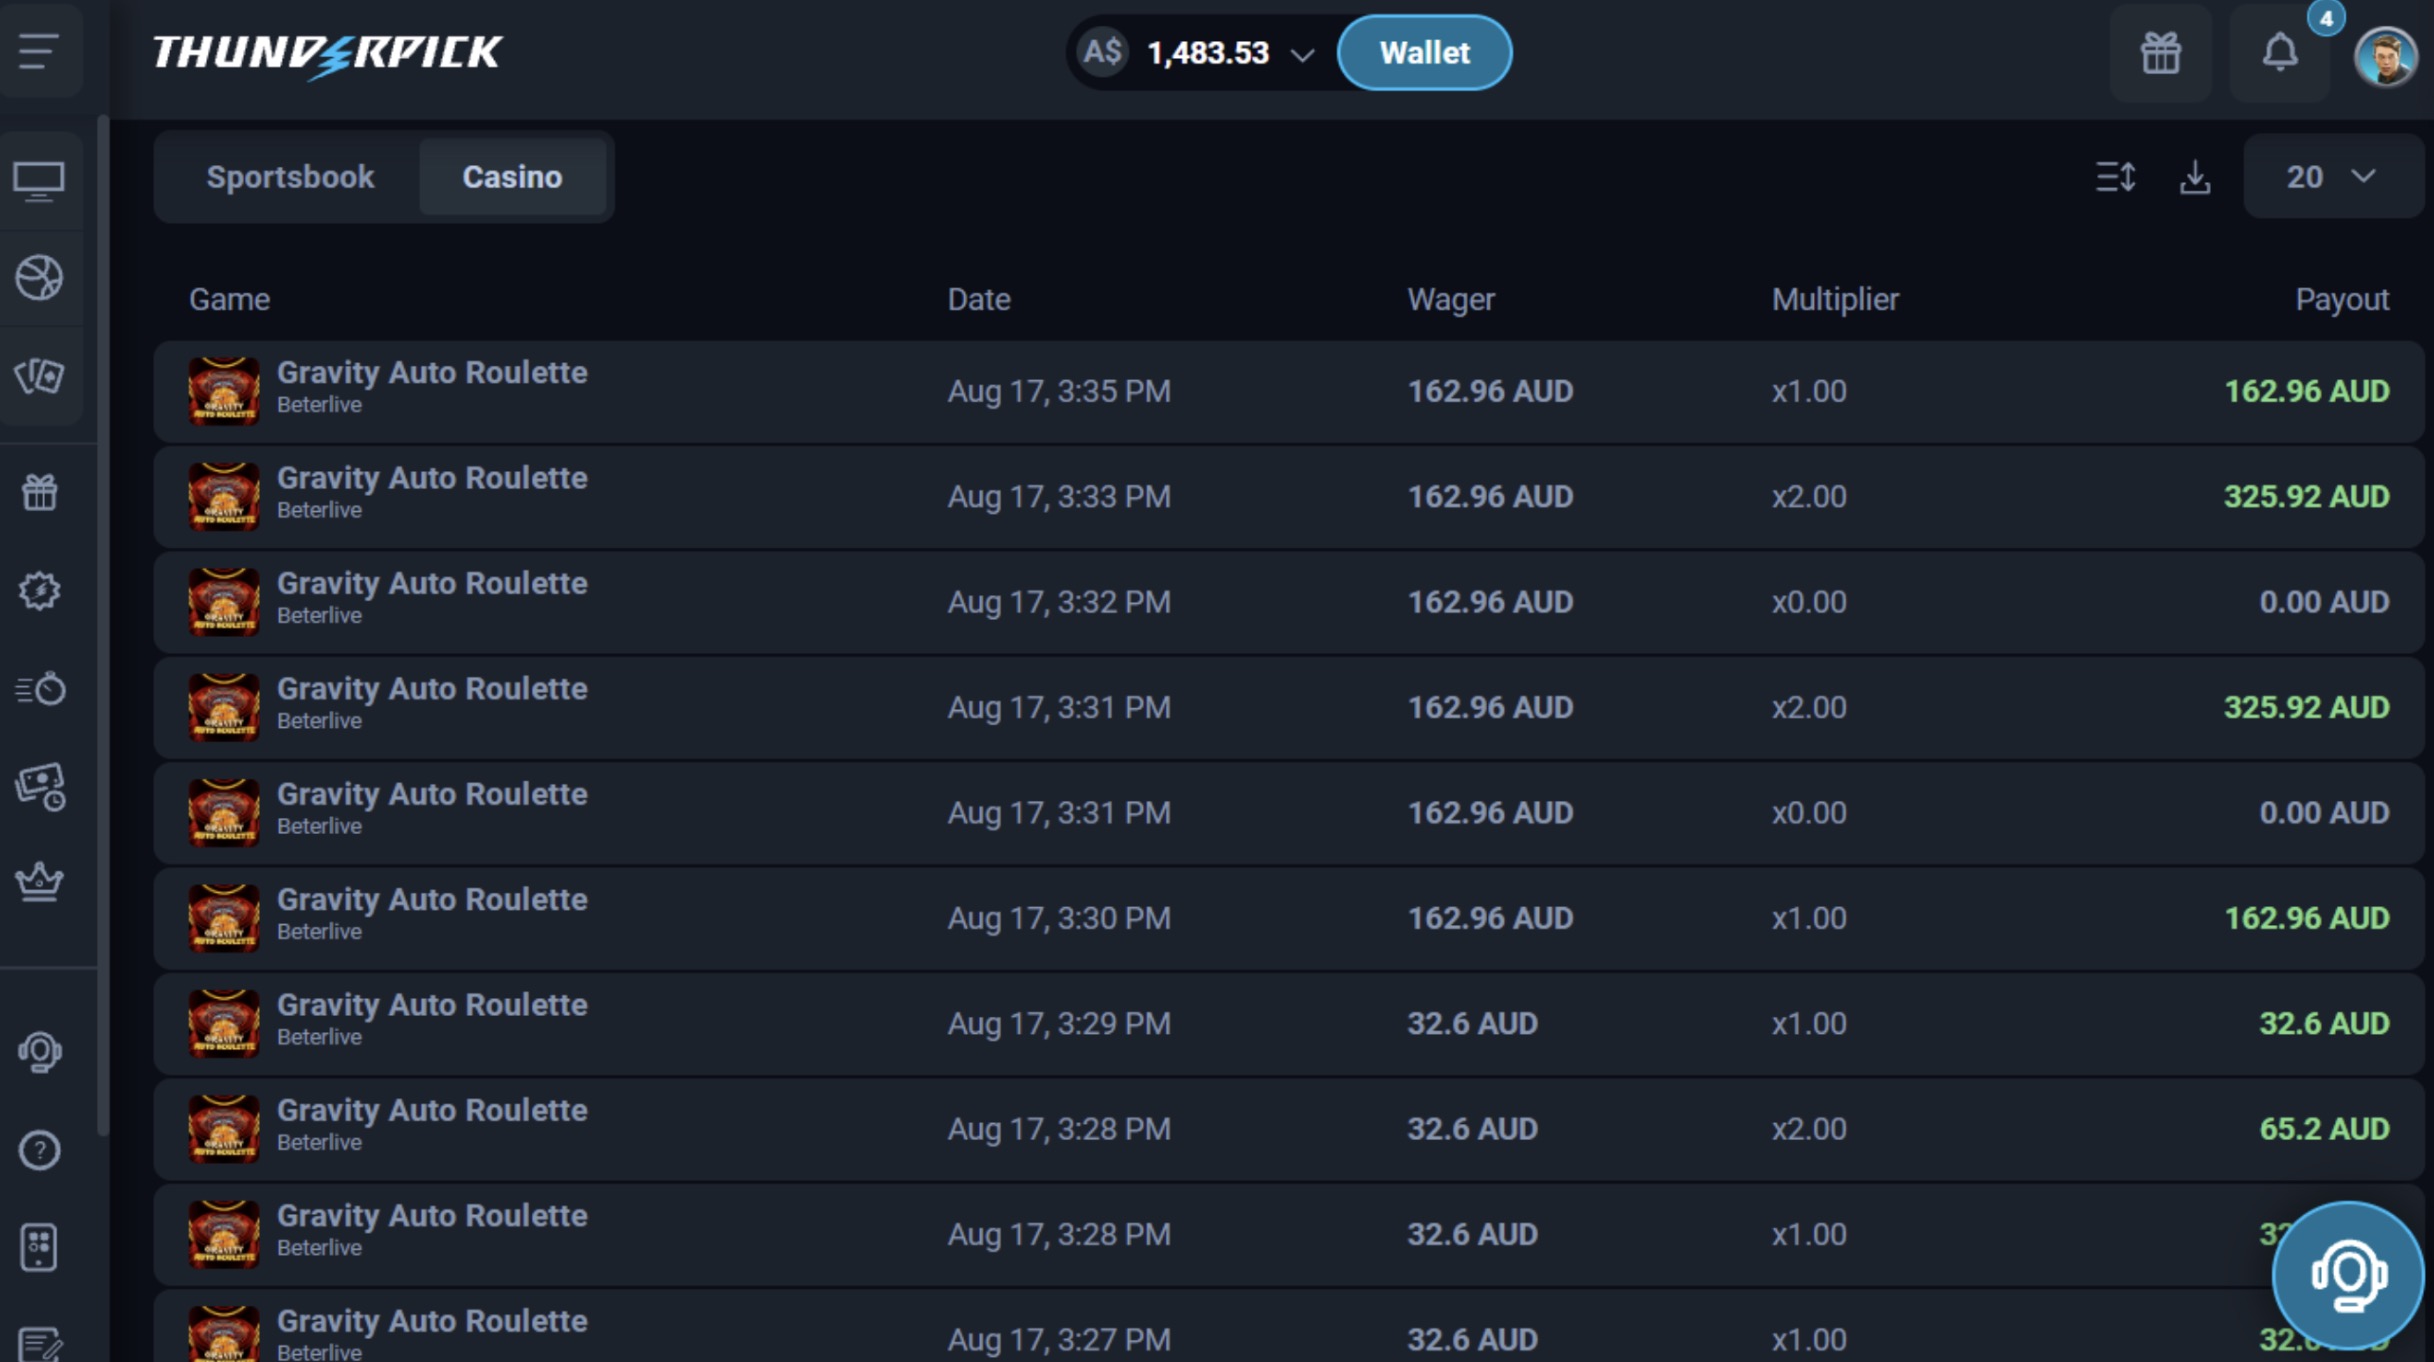Open the playing cards casino icon
The height and width of the screenshot is (1362, 2434).
(x=39, y=376)
